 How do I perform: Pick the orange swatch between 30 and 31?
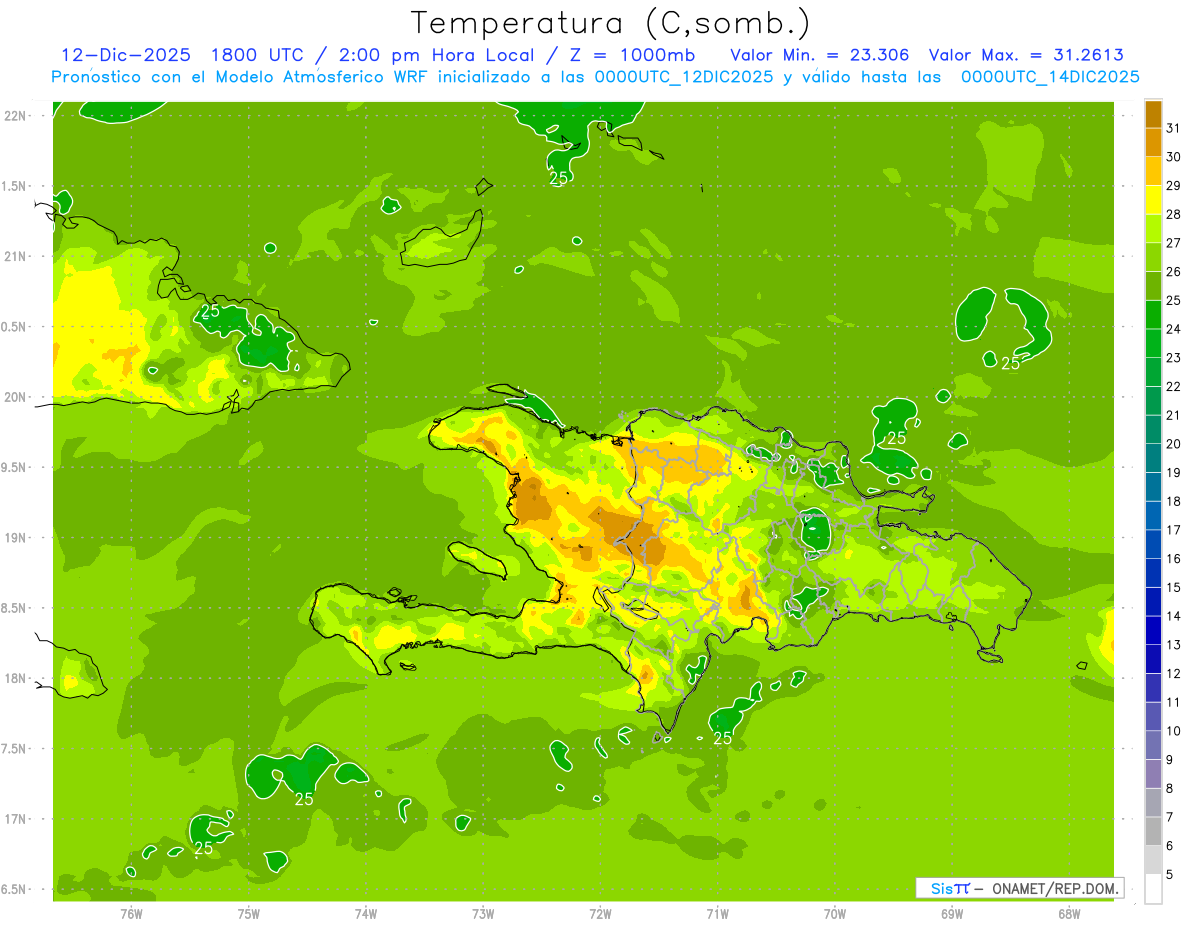(1153, 142)
